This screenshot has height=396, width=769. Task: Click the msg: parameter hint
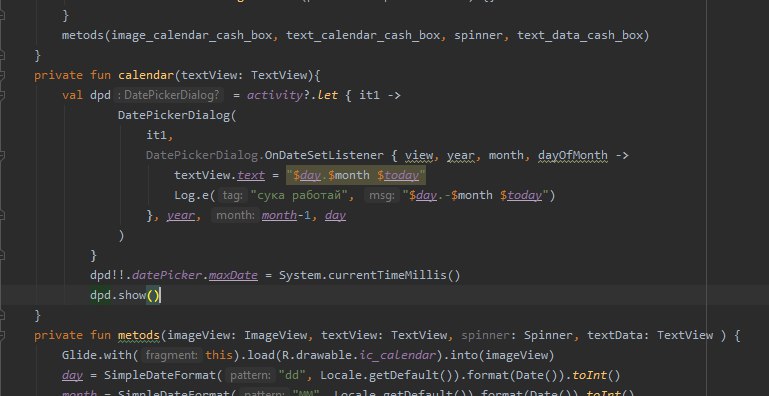[382, 195]
